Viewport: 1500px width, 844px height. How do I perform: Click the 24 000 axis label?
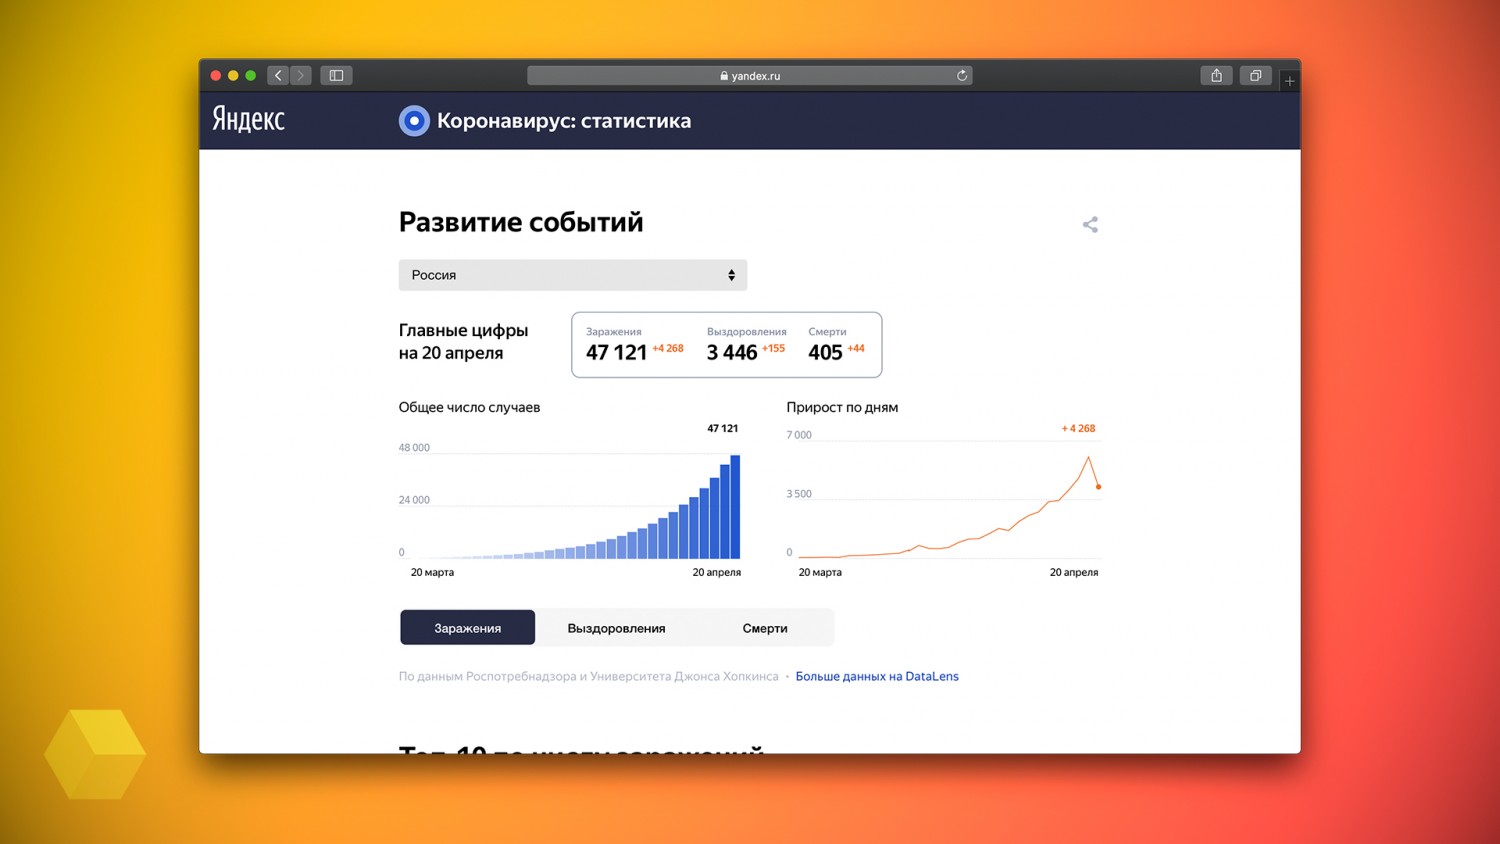coord(414,500)
